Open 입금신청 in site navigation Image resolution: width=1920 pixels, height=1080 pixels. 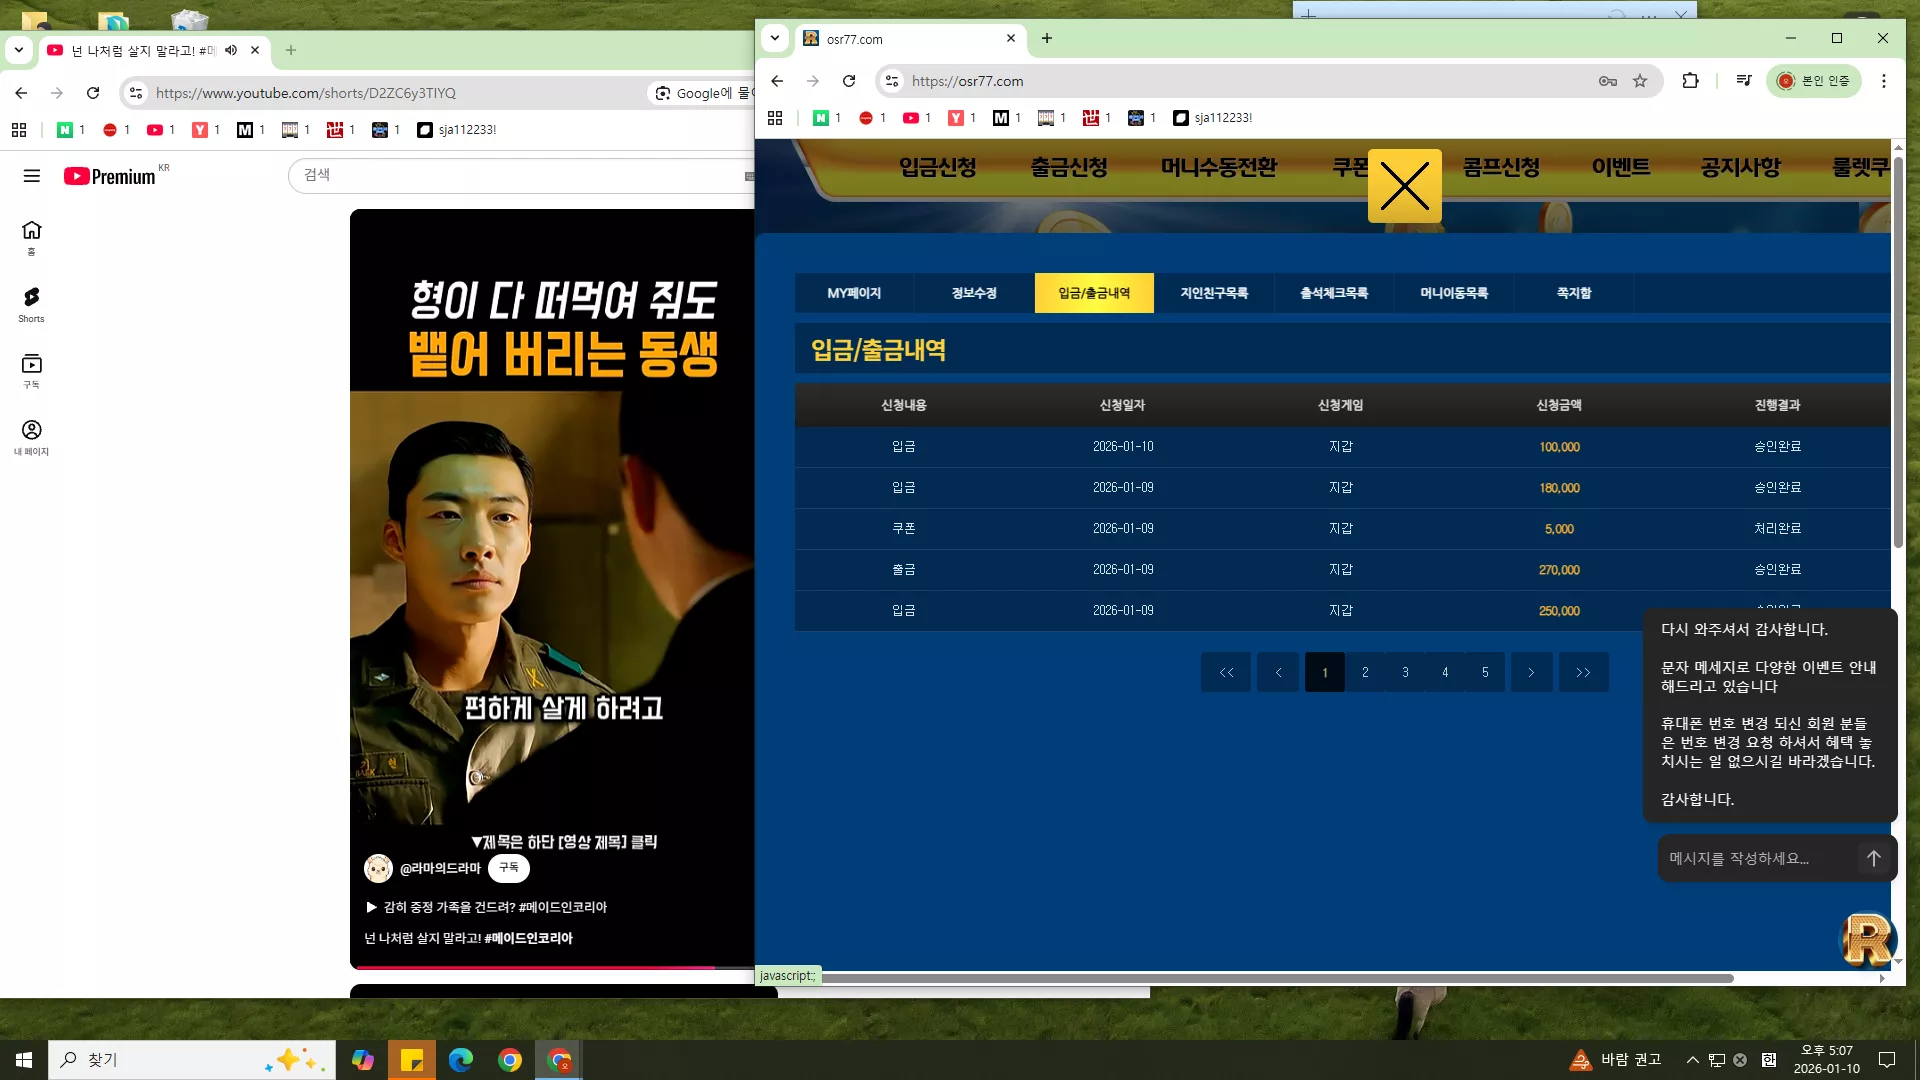(937, 167)
